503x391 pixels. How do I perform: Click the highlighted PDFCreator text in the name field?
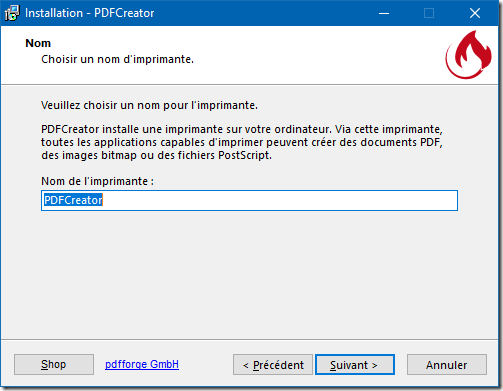pyautogui.click(x=73, y=200)
